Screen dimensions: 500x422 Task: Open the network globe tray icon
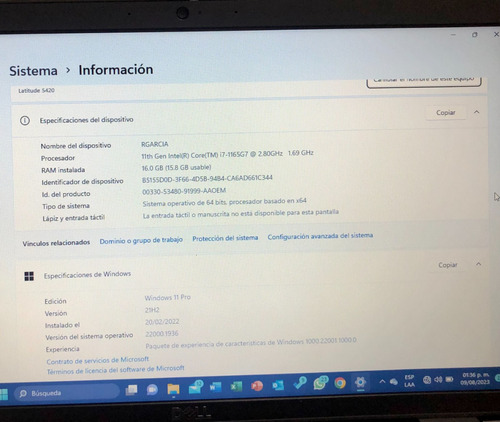coord(427,380)
